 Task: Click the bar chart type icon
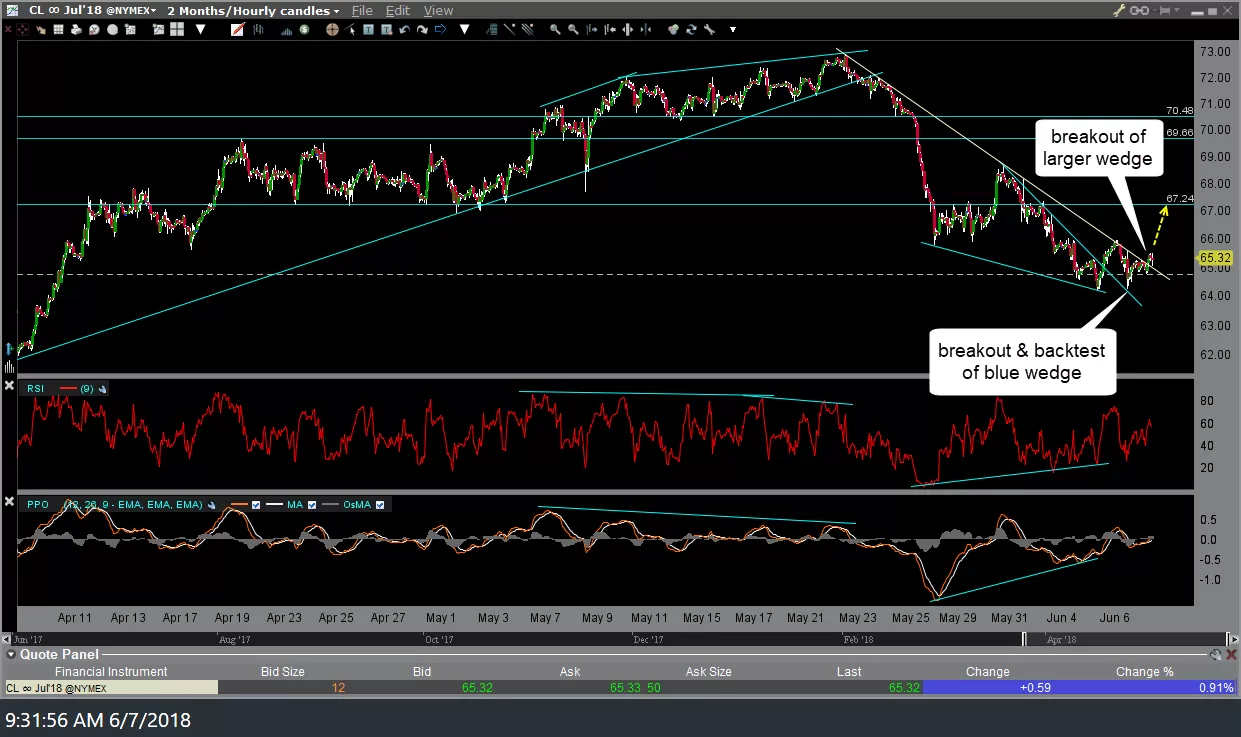pos(258,30)
